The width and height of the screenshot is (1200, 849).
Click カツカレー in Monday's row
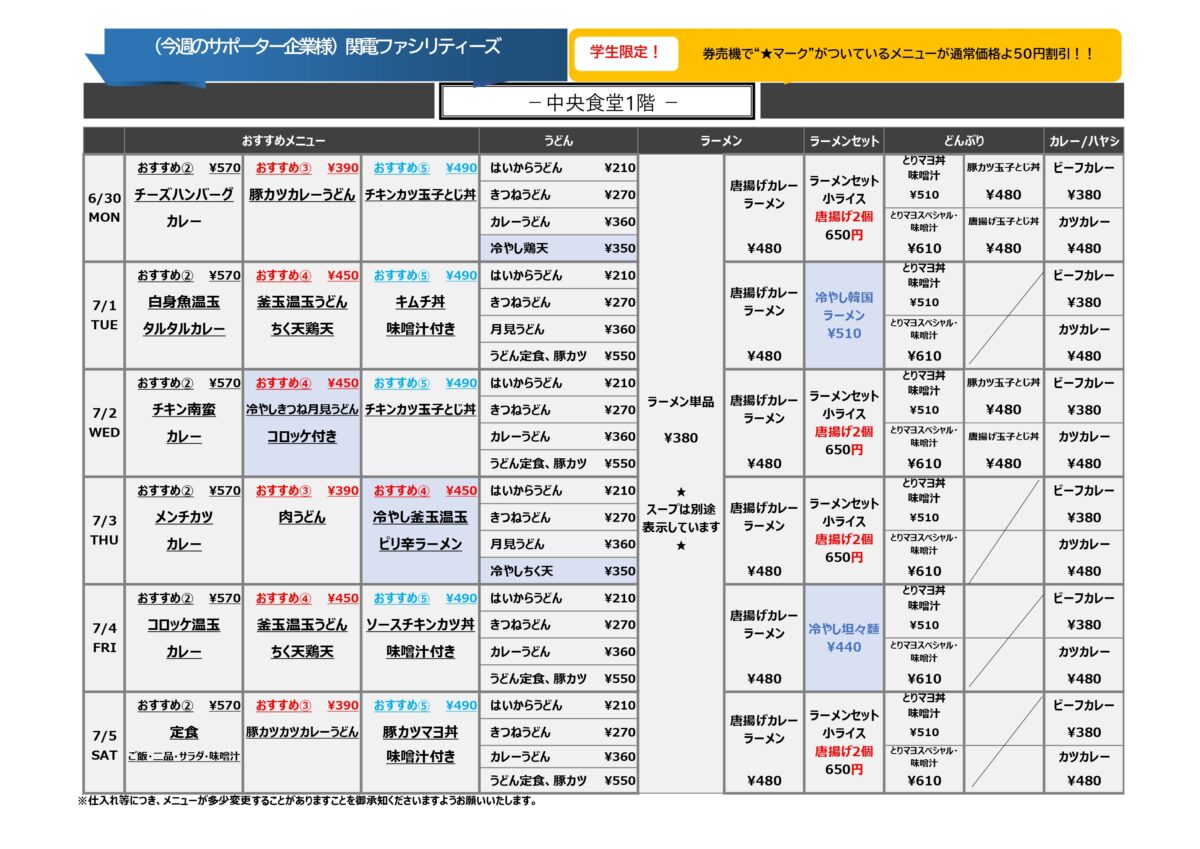pos(1084,221)
